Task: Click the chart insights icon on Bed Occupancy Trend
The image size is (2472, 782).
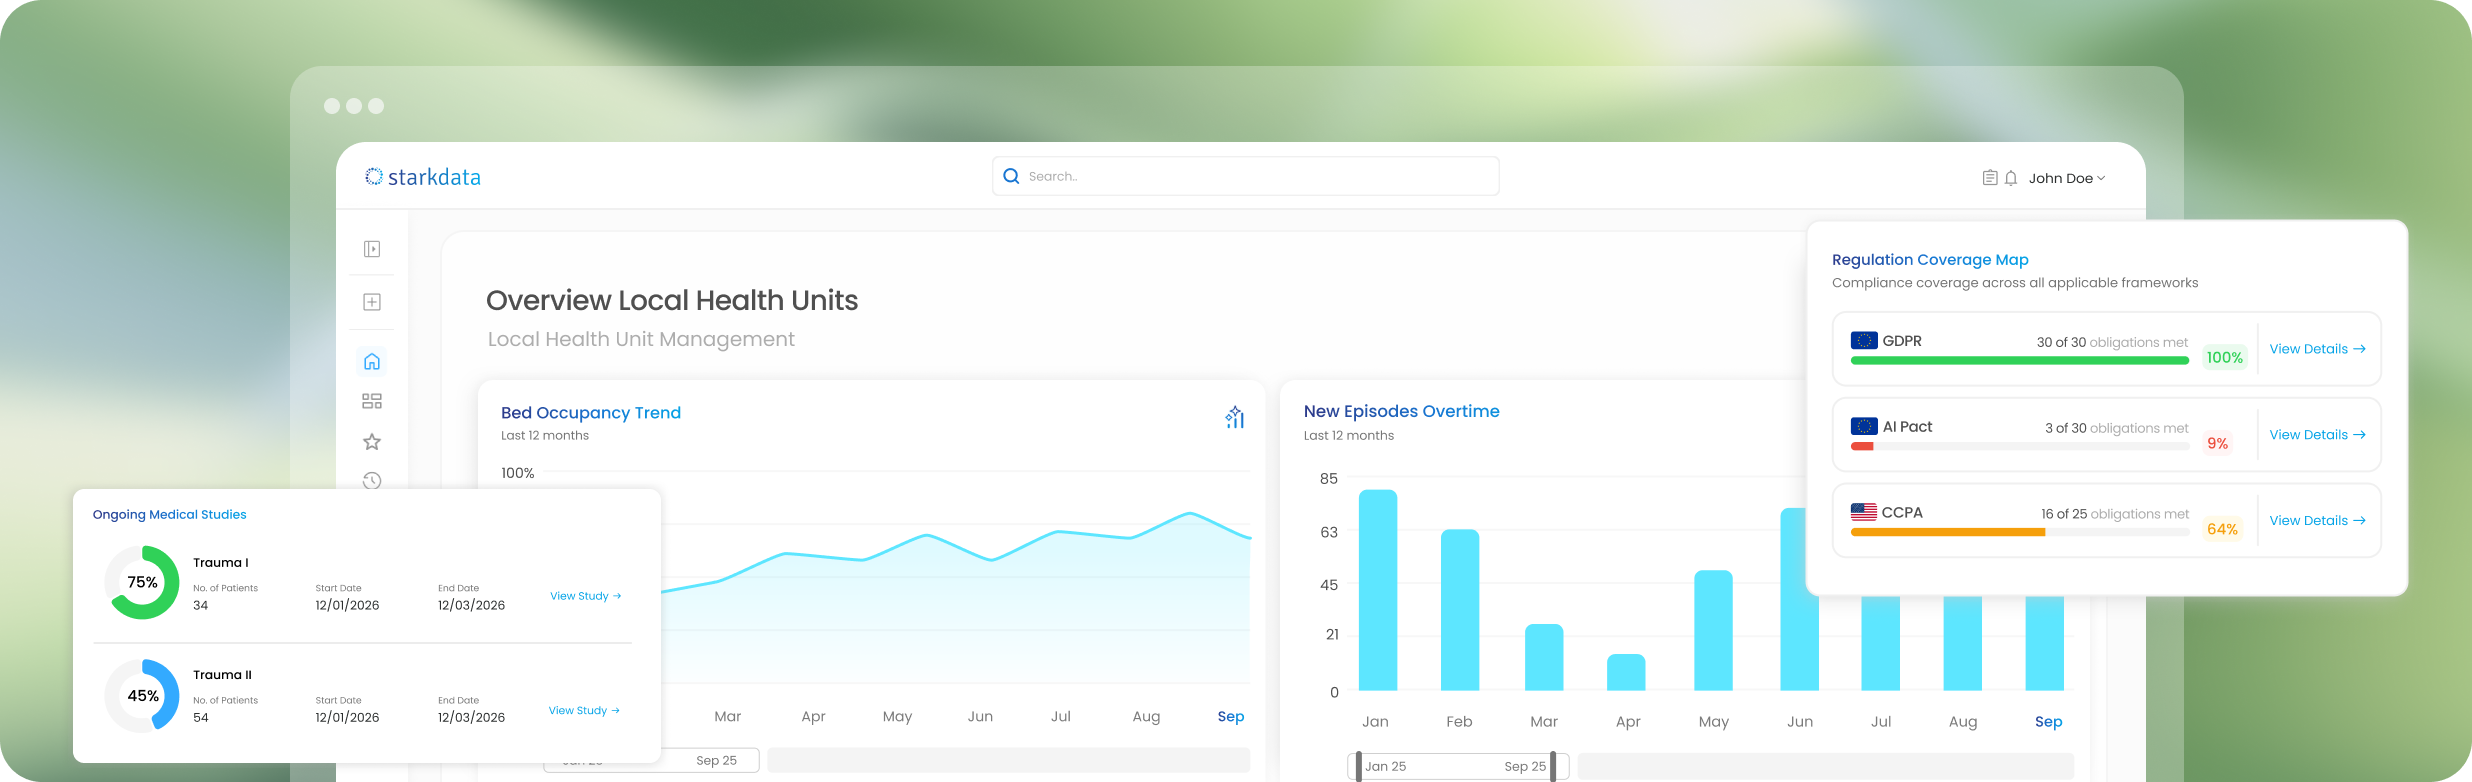Action: 1235,417
